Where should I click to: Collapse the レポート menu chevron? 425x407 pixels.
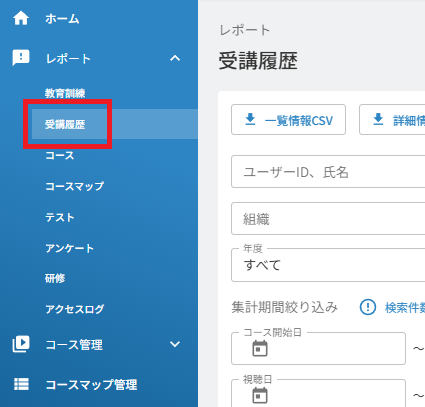coord(175,58)
